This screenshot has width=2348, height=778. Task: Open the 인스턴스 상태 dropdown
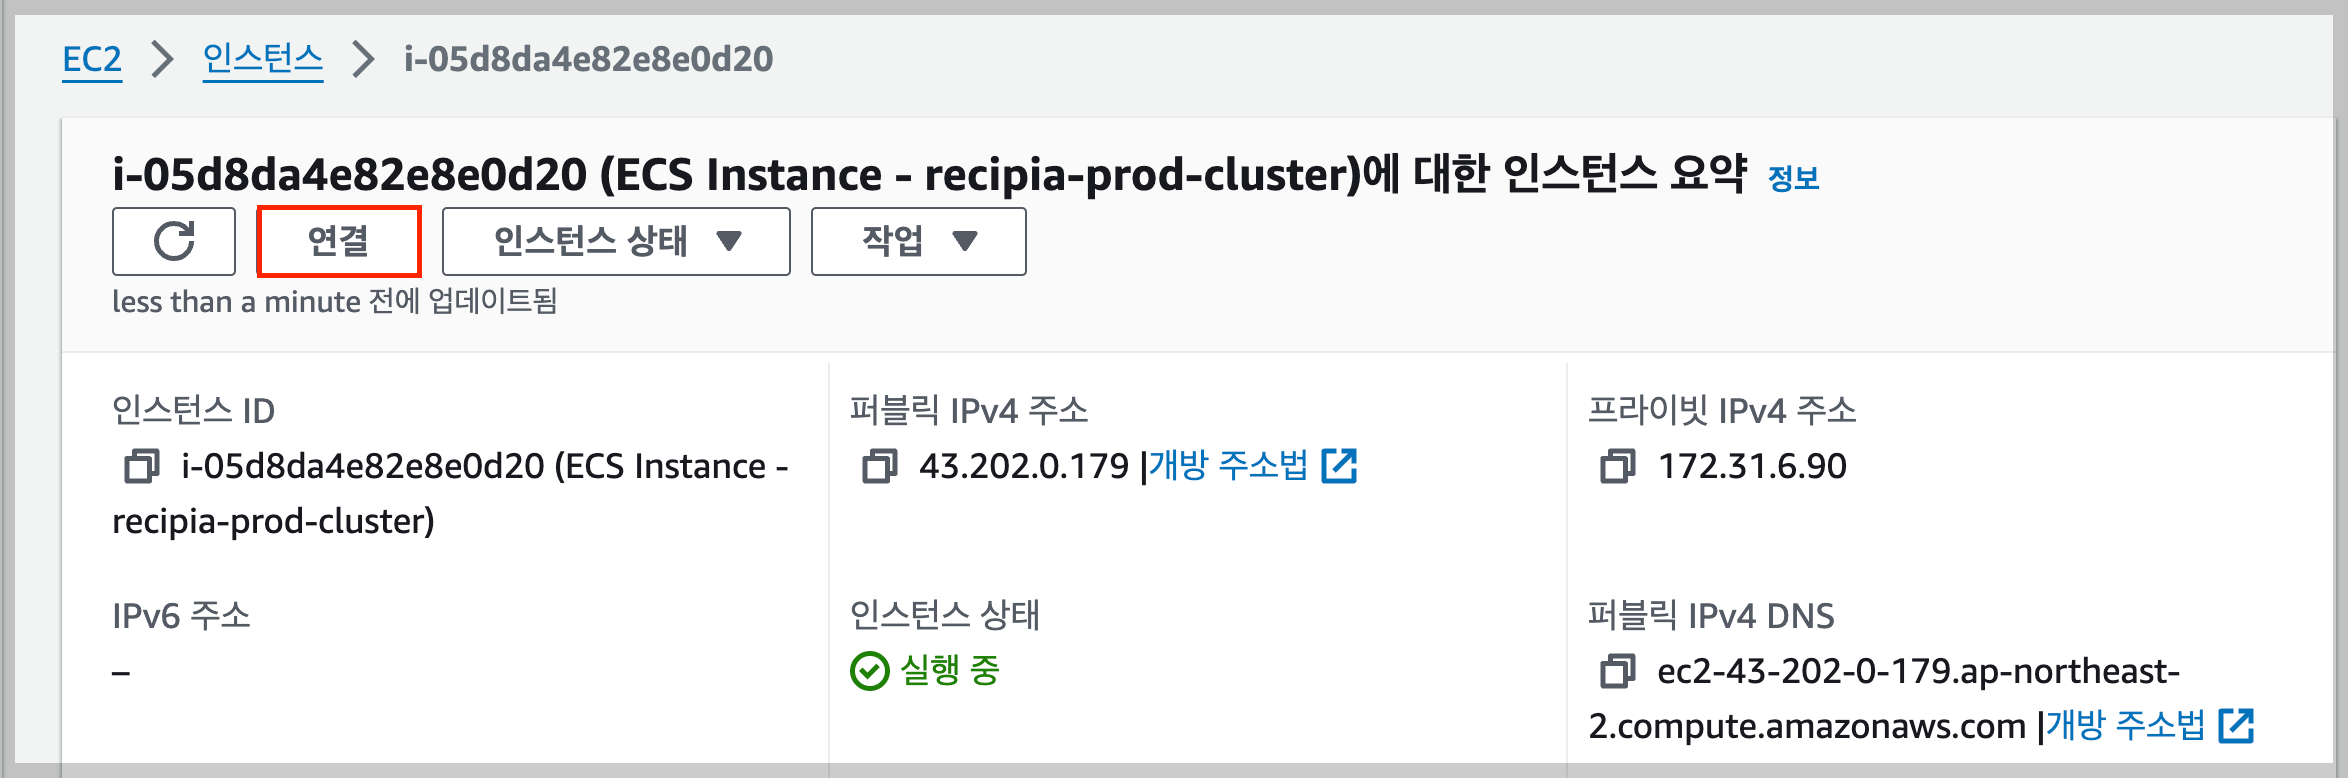pos(615,241)
